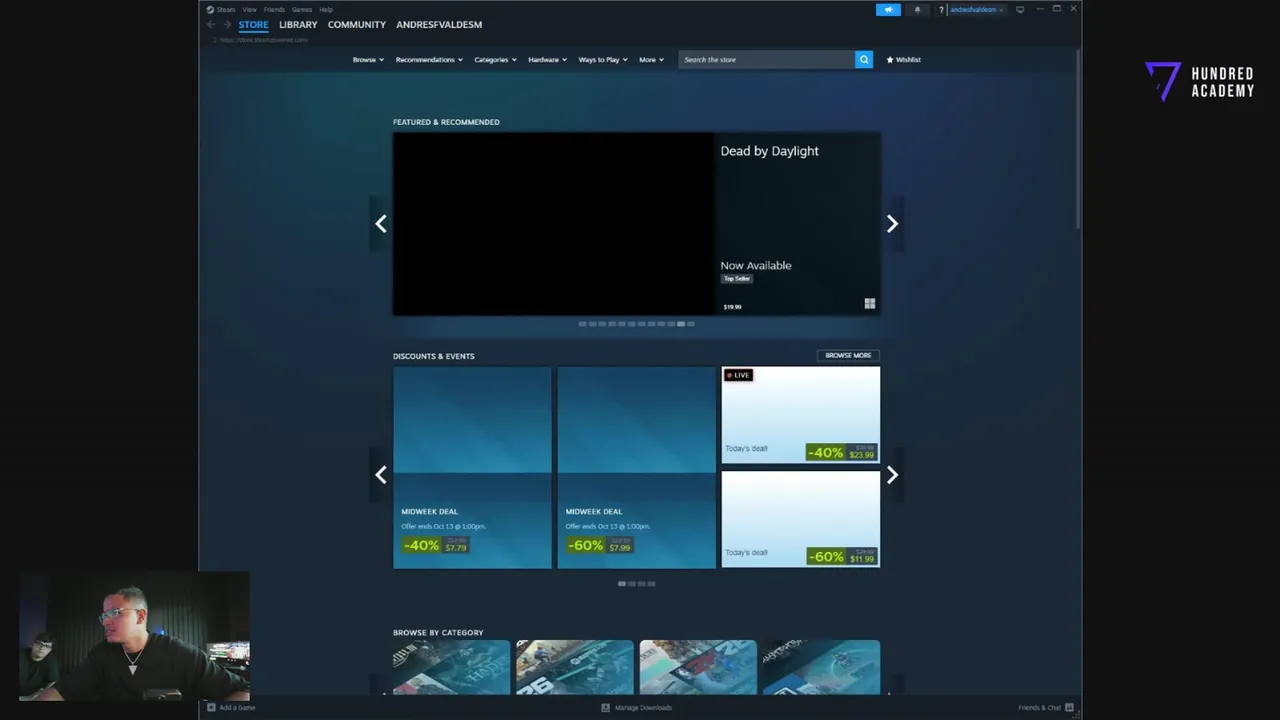Switch to the STORE tab

point(253,24)
